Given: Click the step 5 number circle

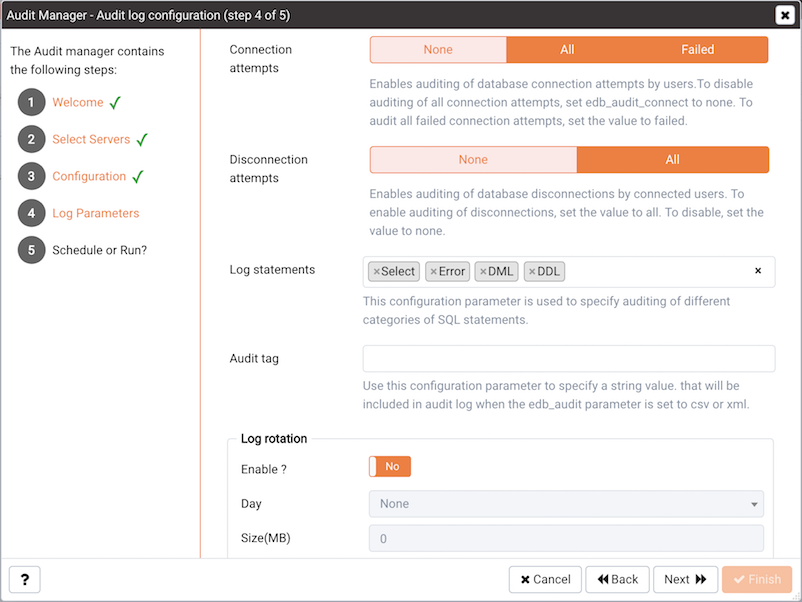Looking at the screenshot, I should click(31, 250).
